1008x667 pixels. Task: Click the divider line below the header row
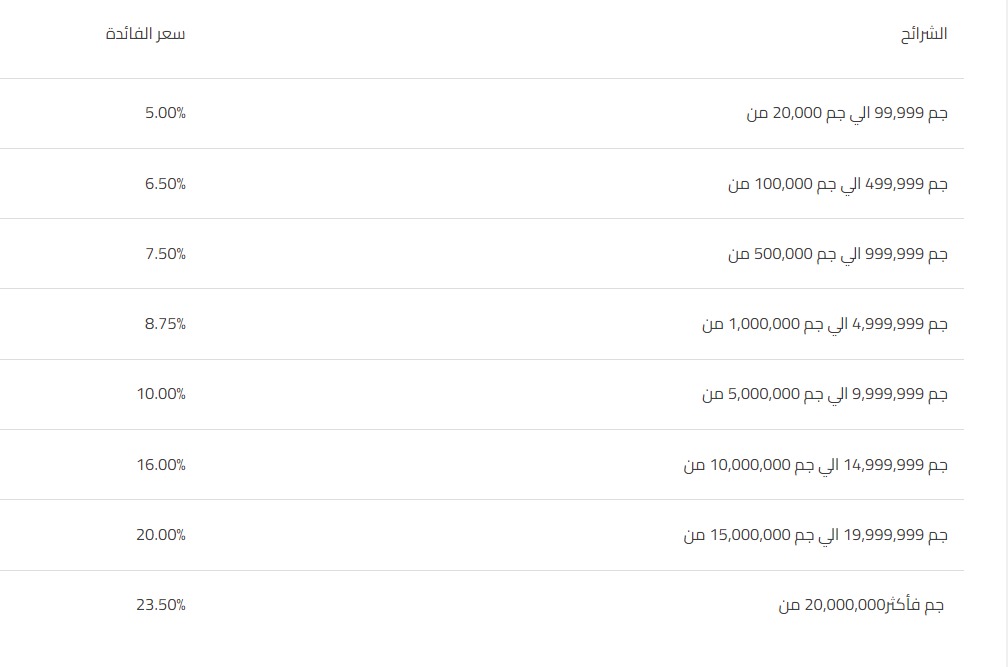(x=482, y=78)
